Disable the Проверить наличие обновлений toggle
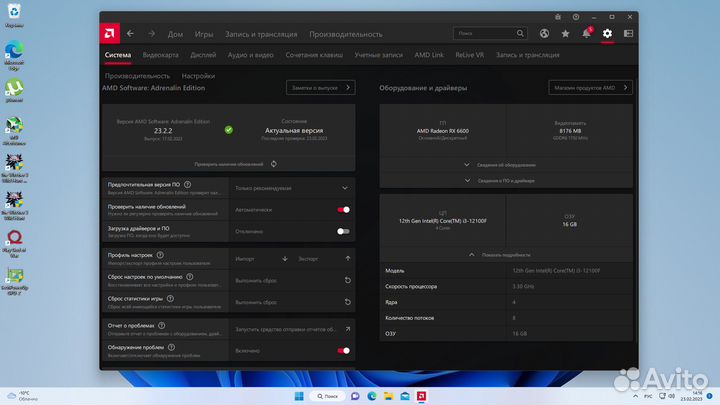Viewport: 720px width, 405px height. (x=343, y=210)
